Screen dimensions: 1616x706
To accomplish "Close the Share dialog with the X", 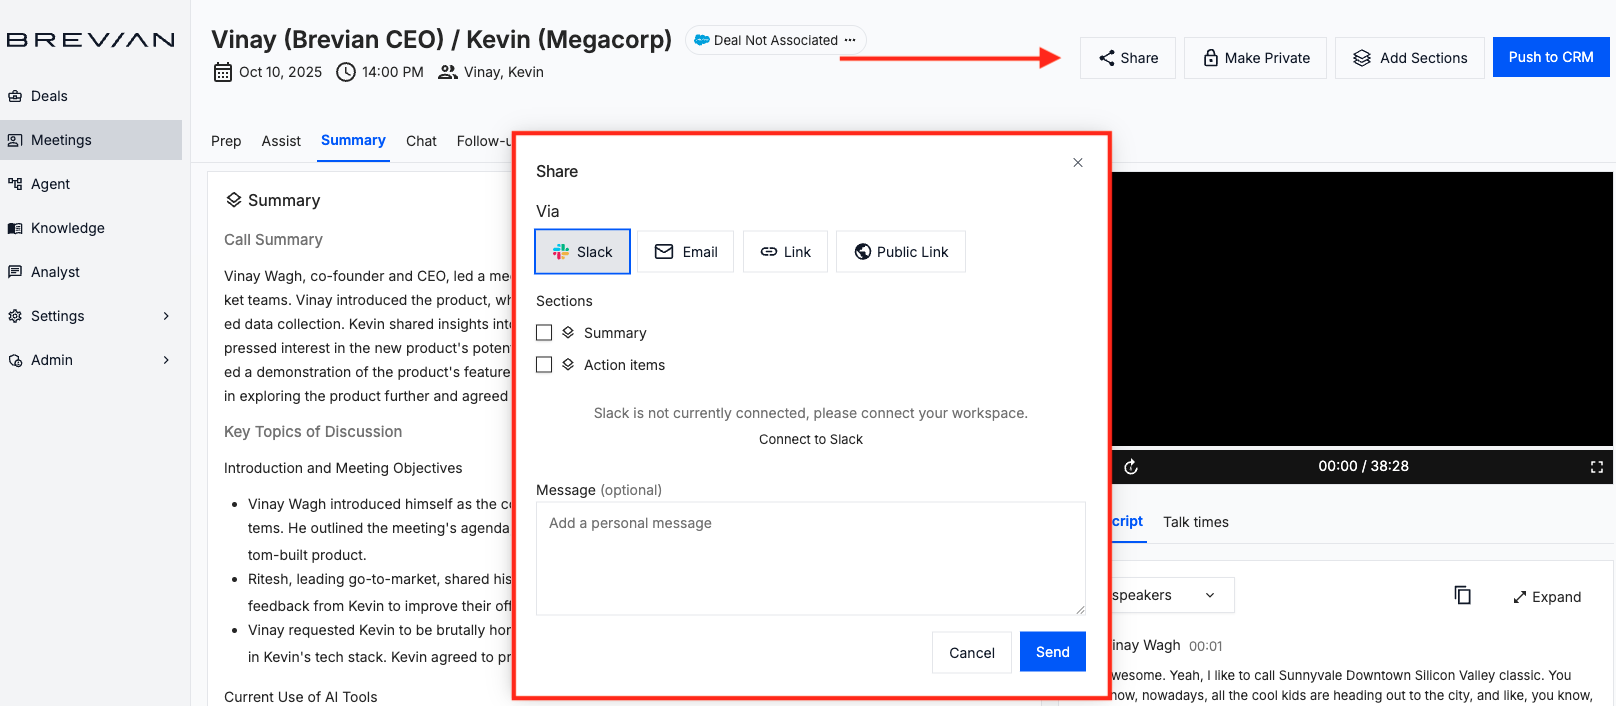I will click(1078, 163).
